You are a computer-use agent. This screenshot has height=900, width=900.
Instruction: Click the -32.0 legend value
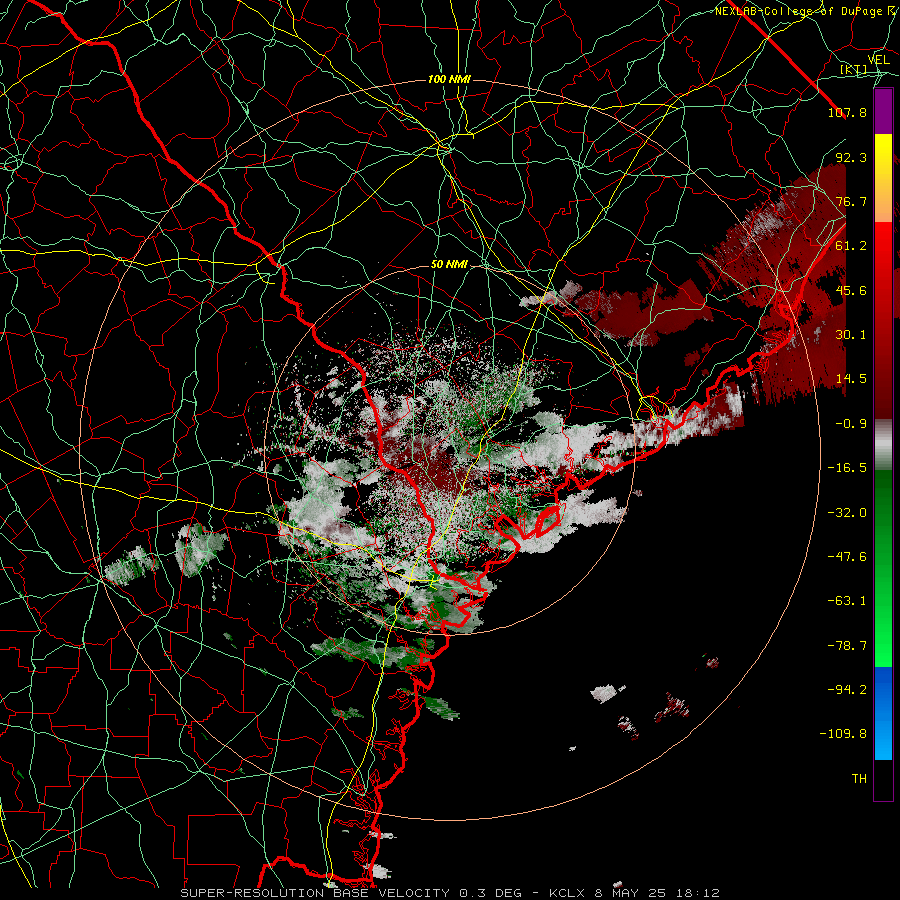[847, 513]
